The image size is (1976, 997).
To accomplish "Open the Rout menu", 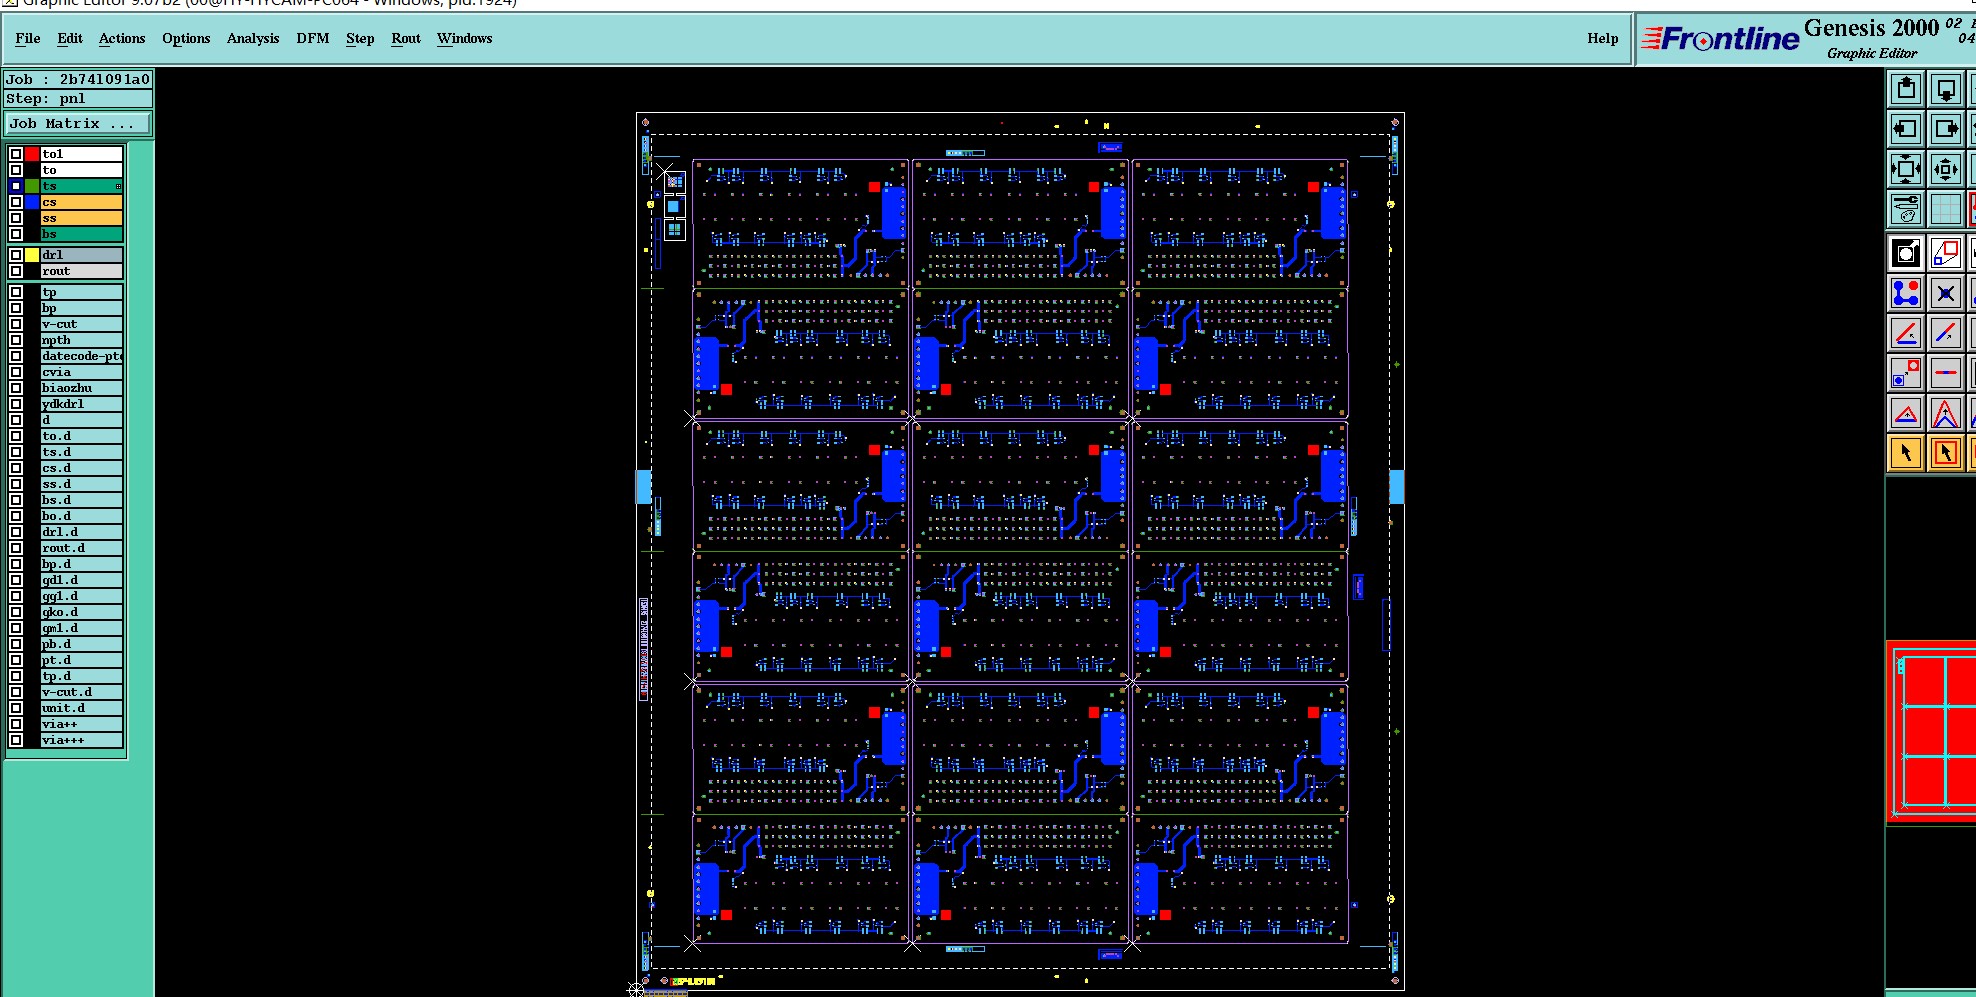I will 406,38.
